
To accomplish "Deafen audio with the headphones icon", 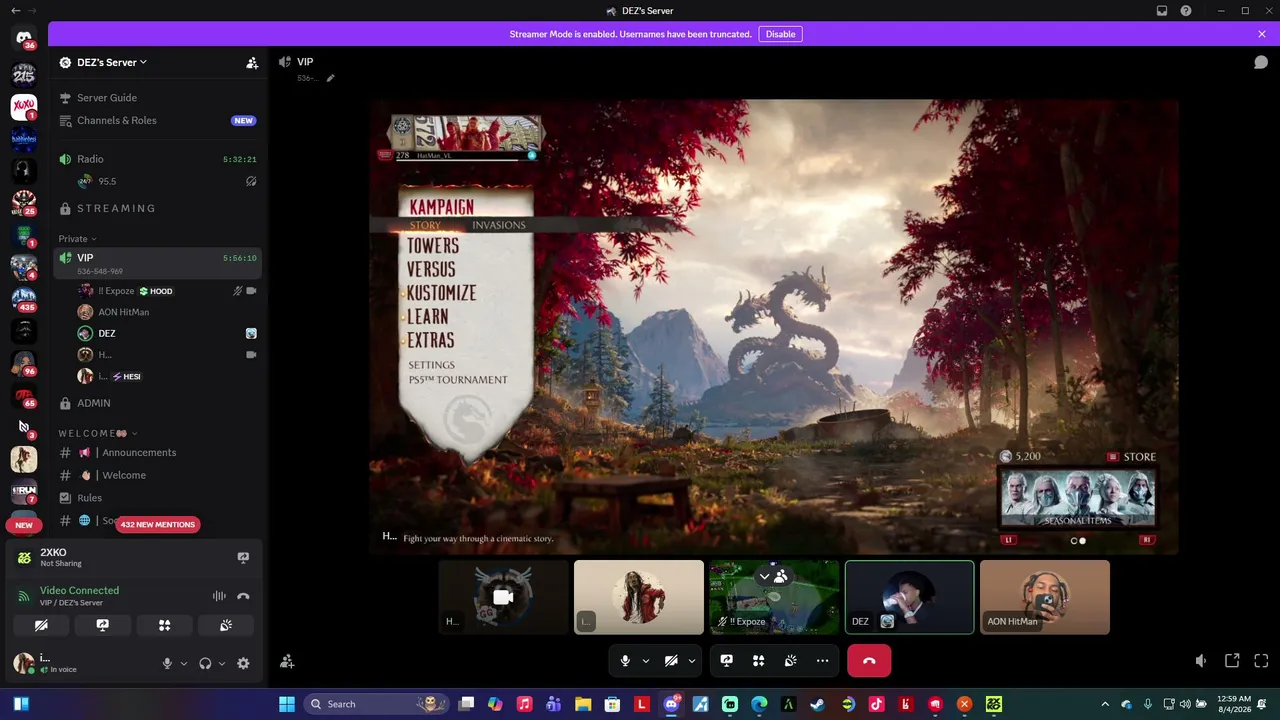I will (x=205, y=663).
